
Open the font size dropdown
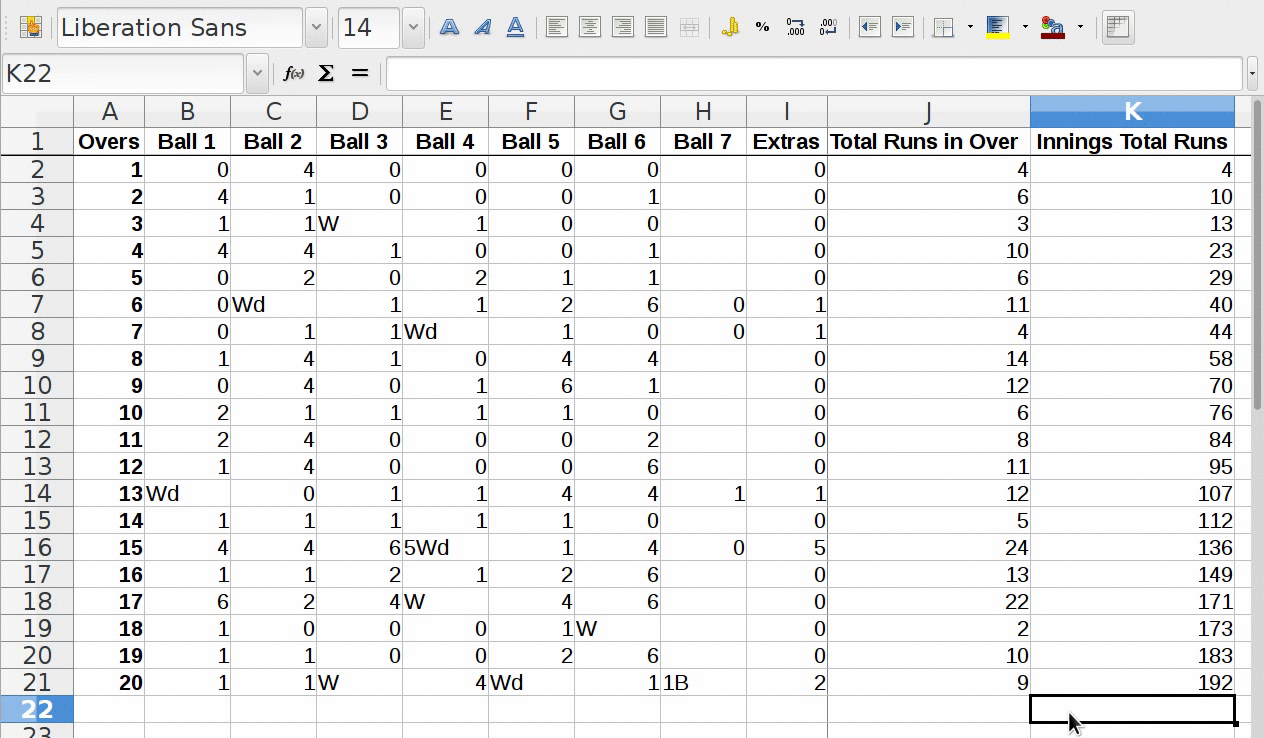coord(413,28)
